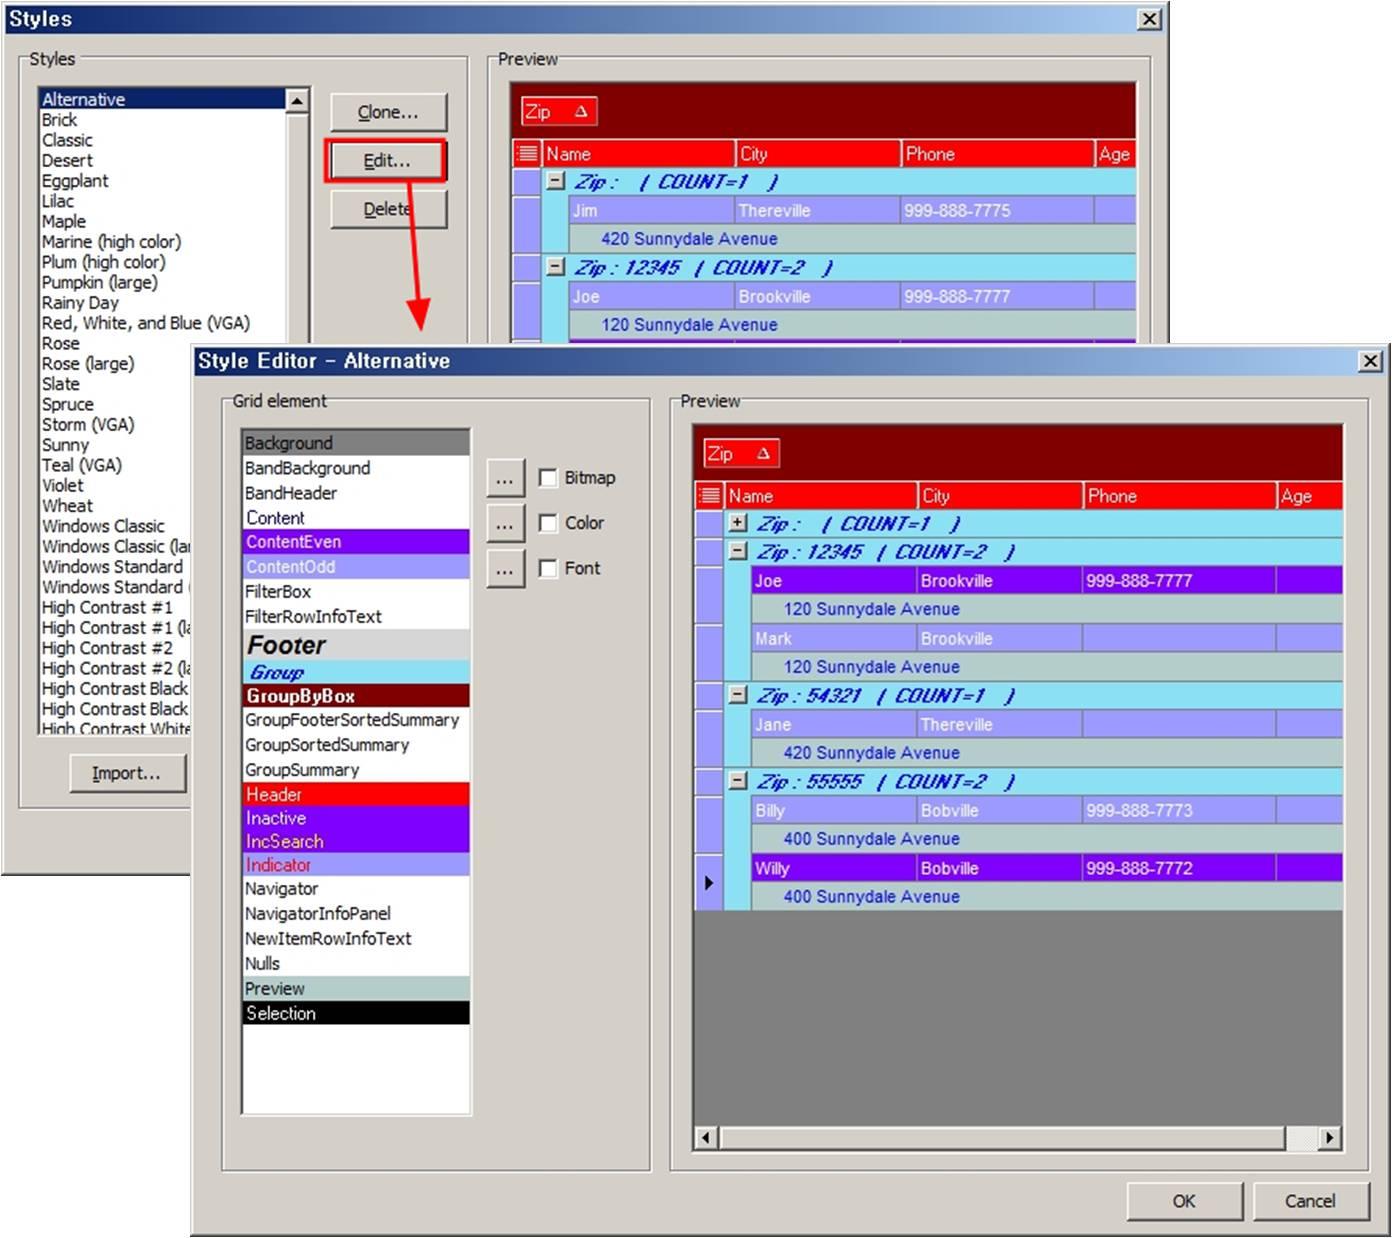Enable the Bitmap checkbox

[548, 478]
